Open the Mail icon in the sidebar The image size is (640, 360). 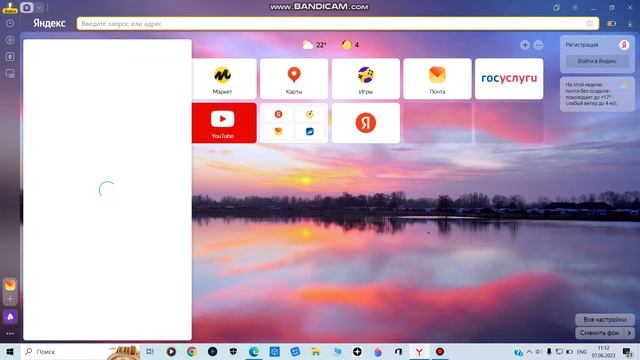(x=10, y=285)
